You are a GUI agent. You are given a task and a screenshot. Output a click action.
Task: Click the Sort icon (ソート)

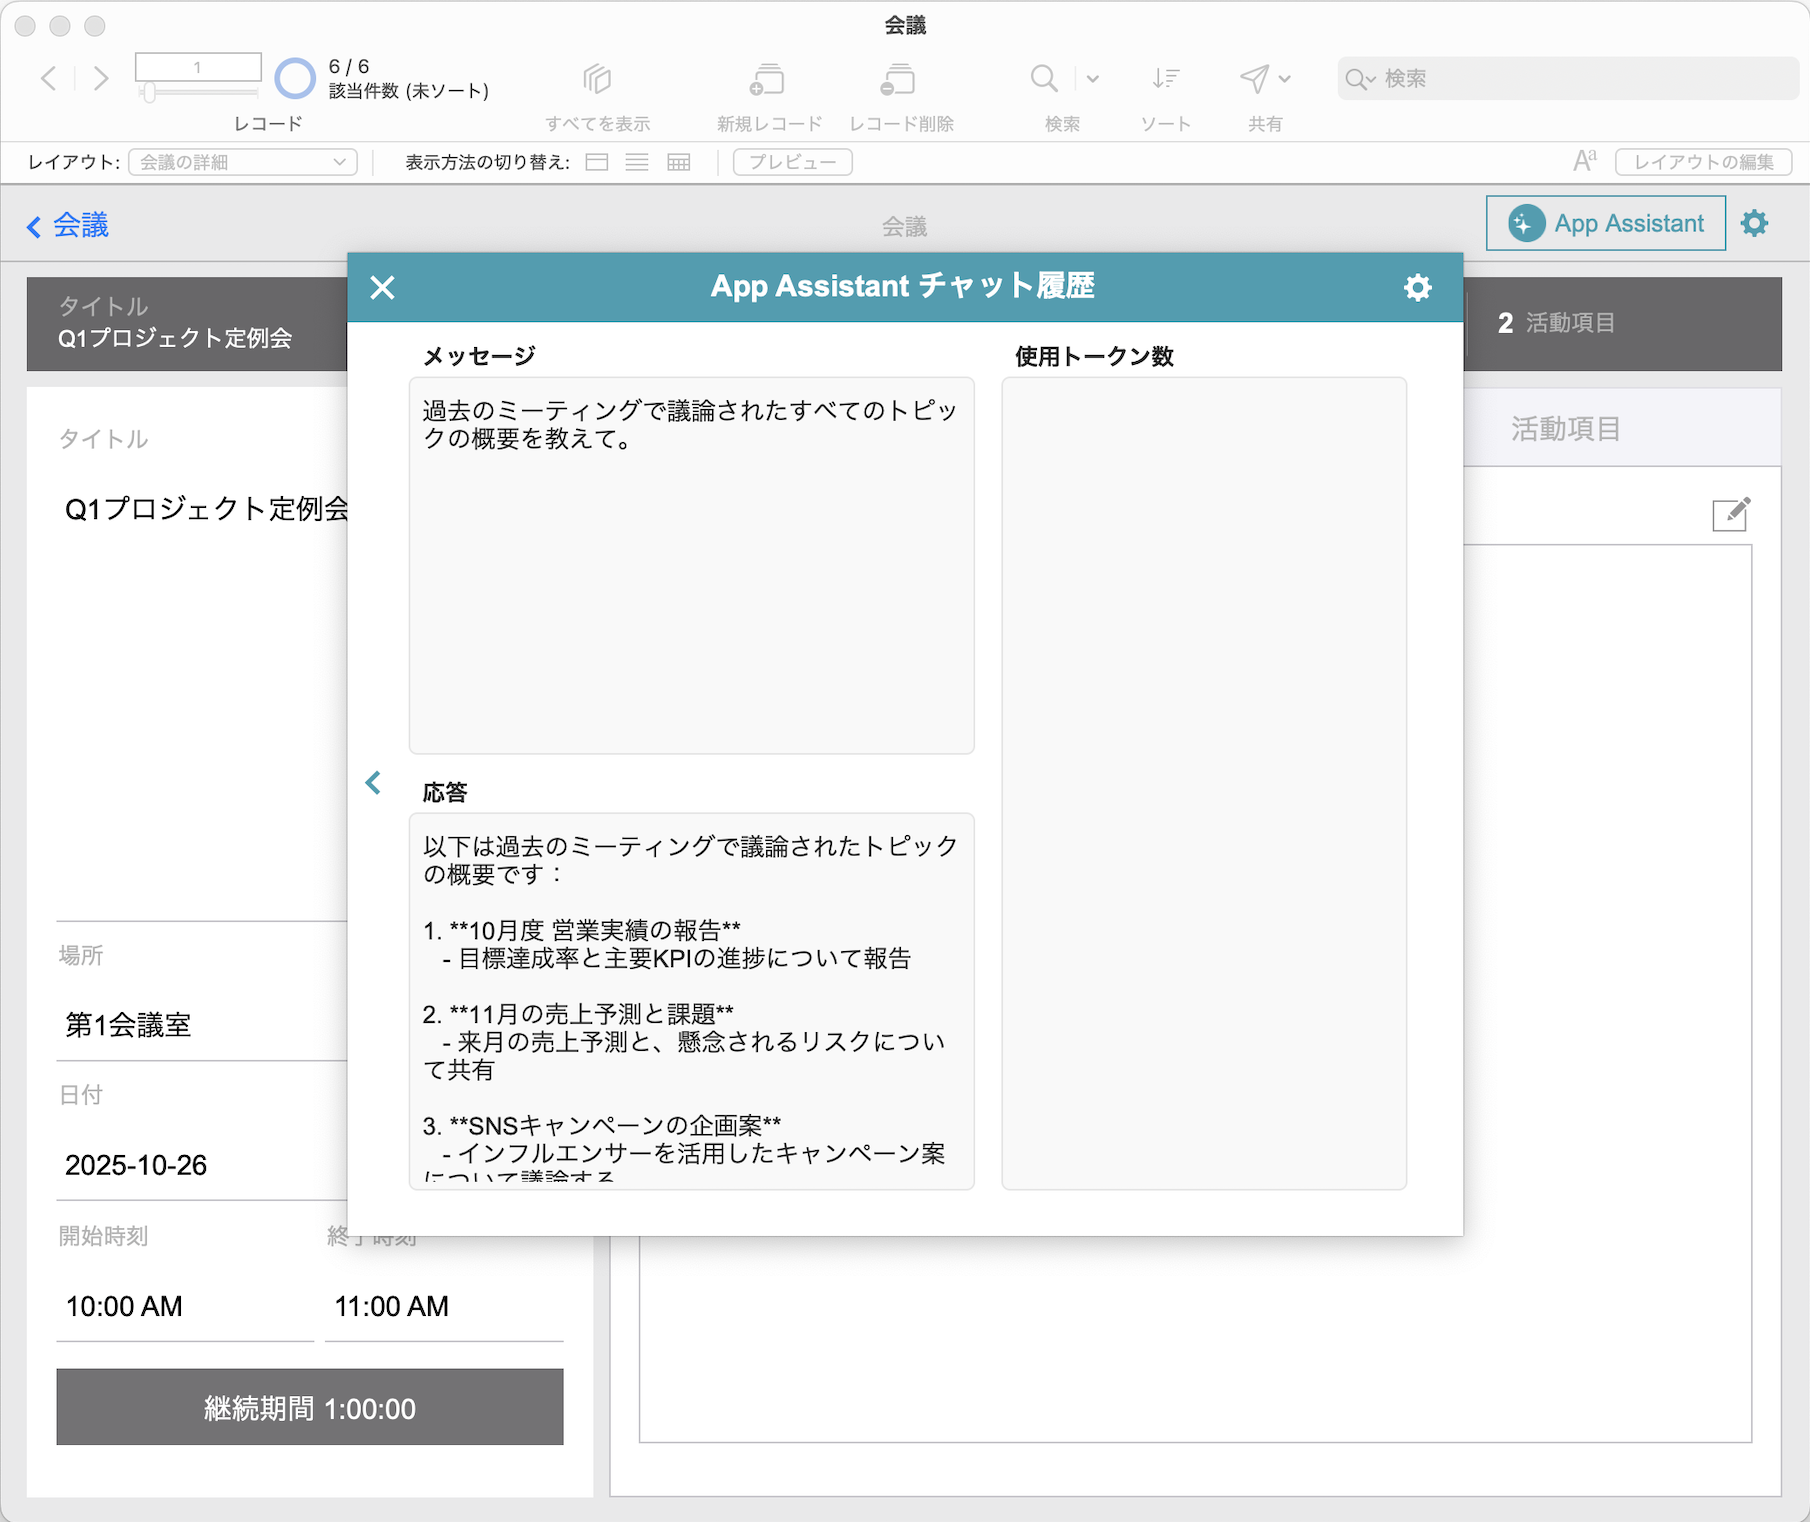pyautogui.click(x=1165, y=79)
